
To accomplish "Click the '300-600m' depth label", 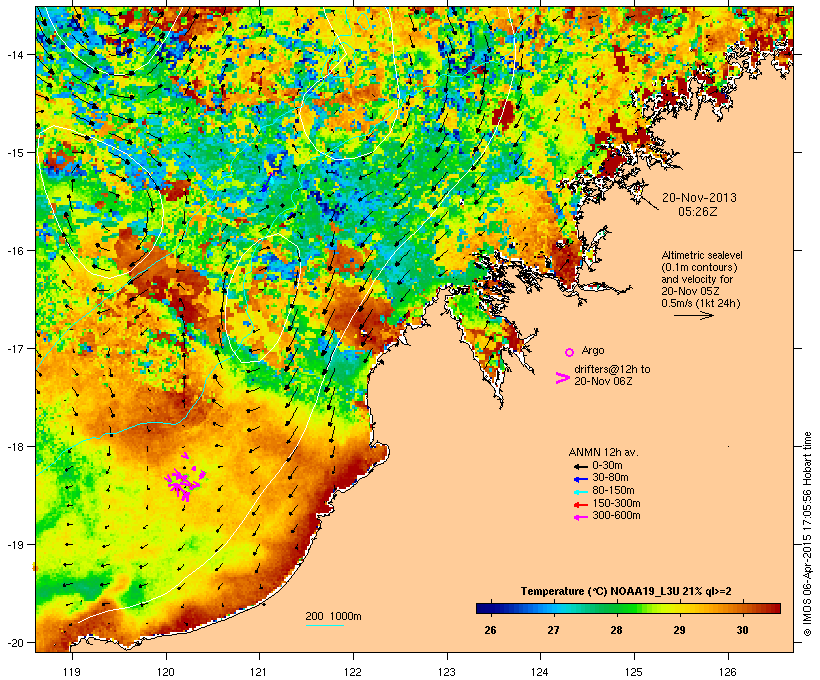I will (616, 516).
